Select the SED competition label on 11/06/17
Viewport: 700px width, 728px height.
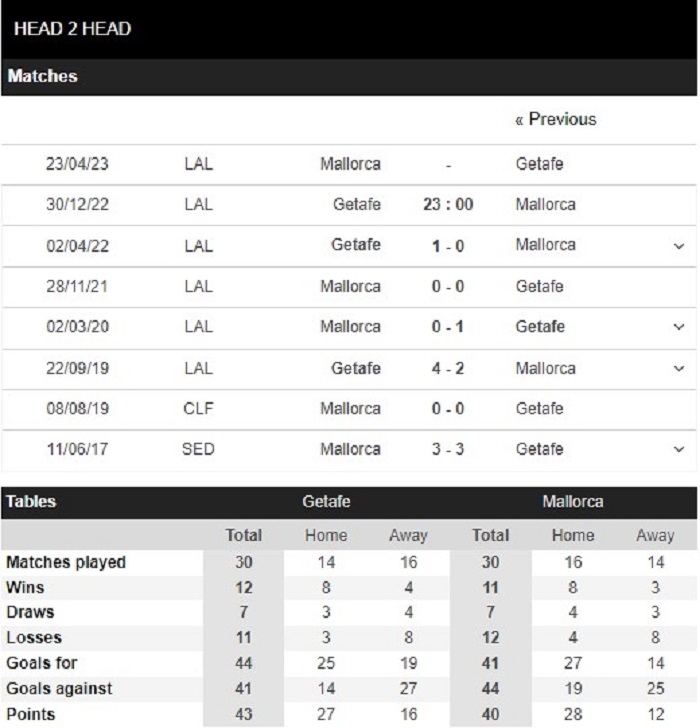[198, 449]
